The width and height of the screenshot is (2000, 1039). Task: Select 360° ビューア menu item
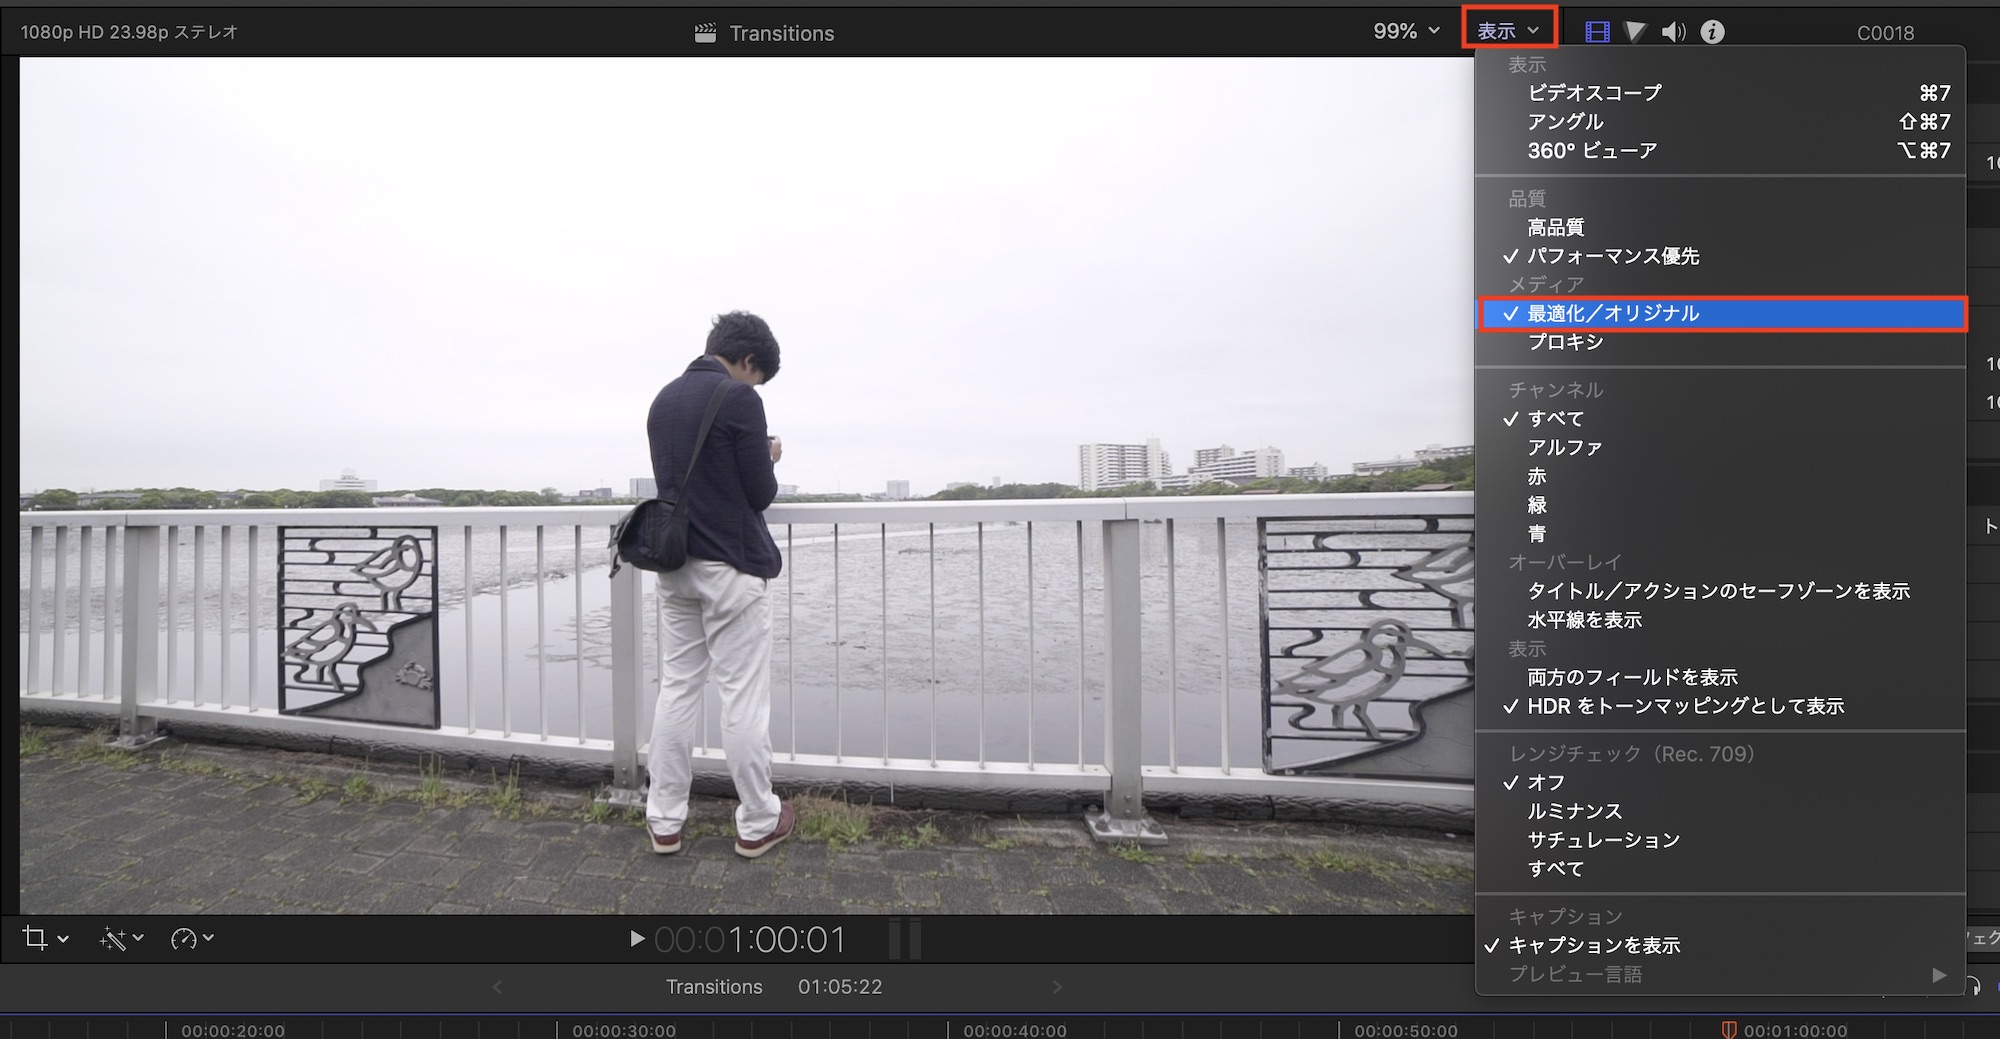coord(1720,151)
